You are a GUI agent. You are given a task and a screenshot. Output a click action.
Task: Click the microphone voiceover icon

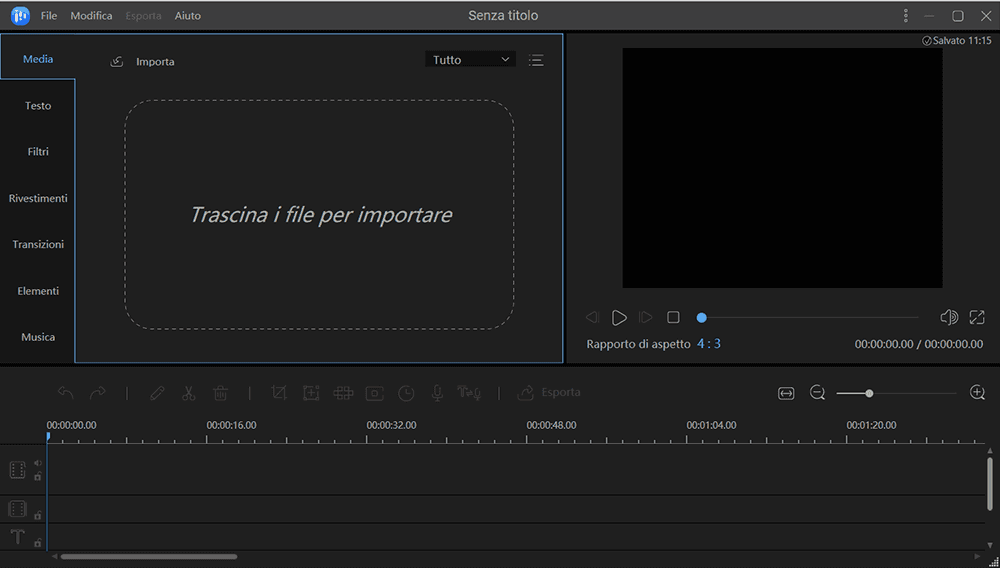click(x=438, y=393)
